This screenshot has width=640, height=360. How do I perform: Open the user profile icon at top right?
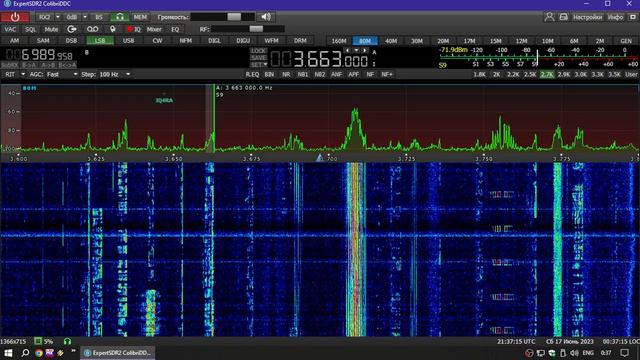[549, 17]
